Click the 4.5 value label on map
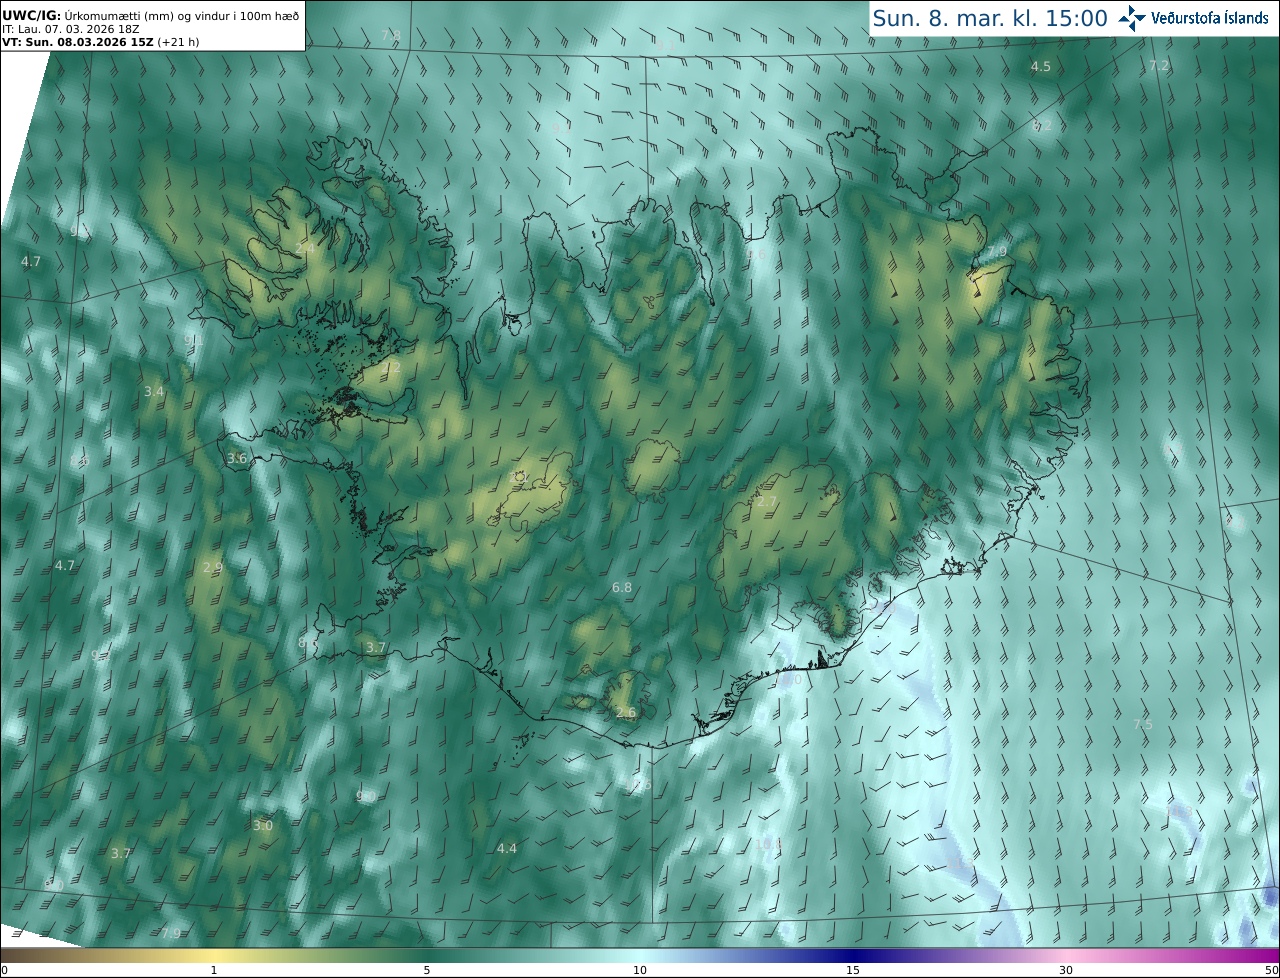The height and width of the screenshot is (978, 1280). 1041,66
